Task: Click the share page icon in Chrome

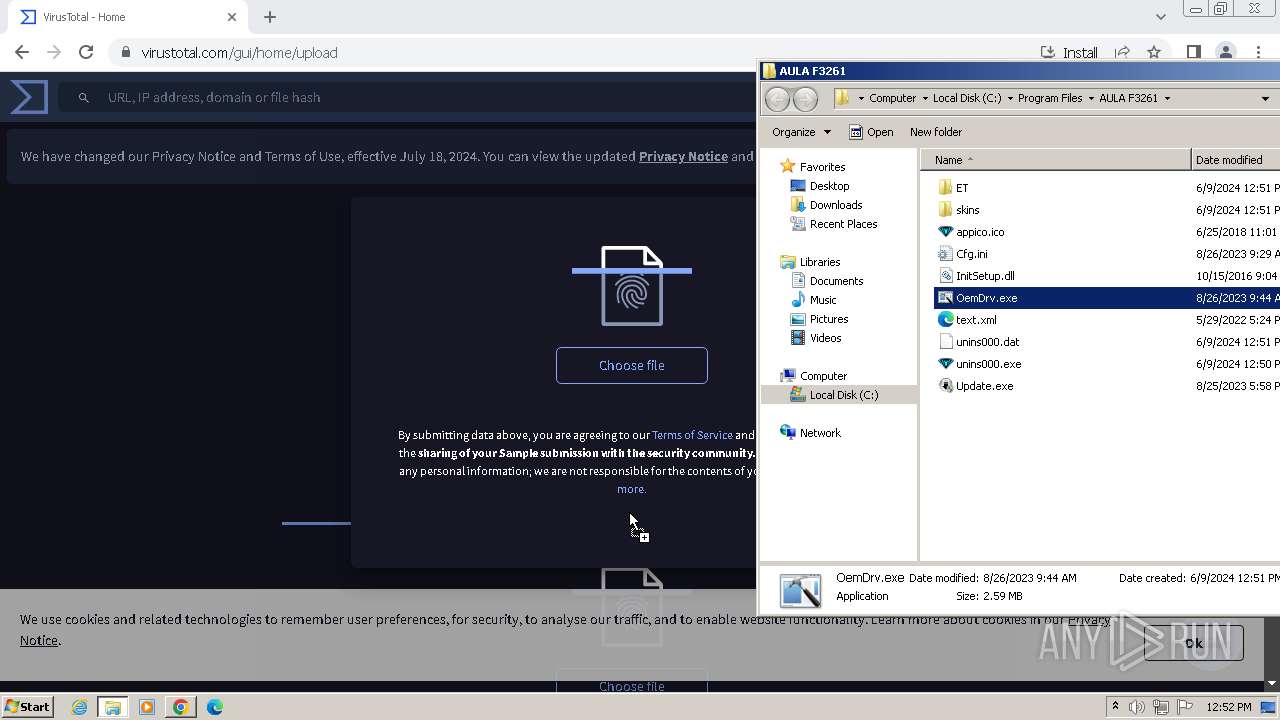Action: point(1122,52)
